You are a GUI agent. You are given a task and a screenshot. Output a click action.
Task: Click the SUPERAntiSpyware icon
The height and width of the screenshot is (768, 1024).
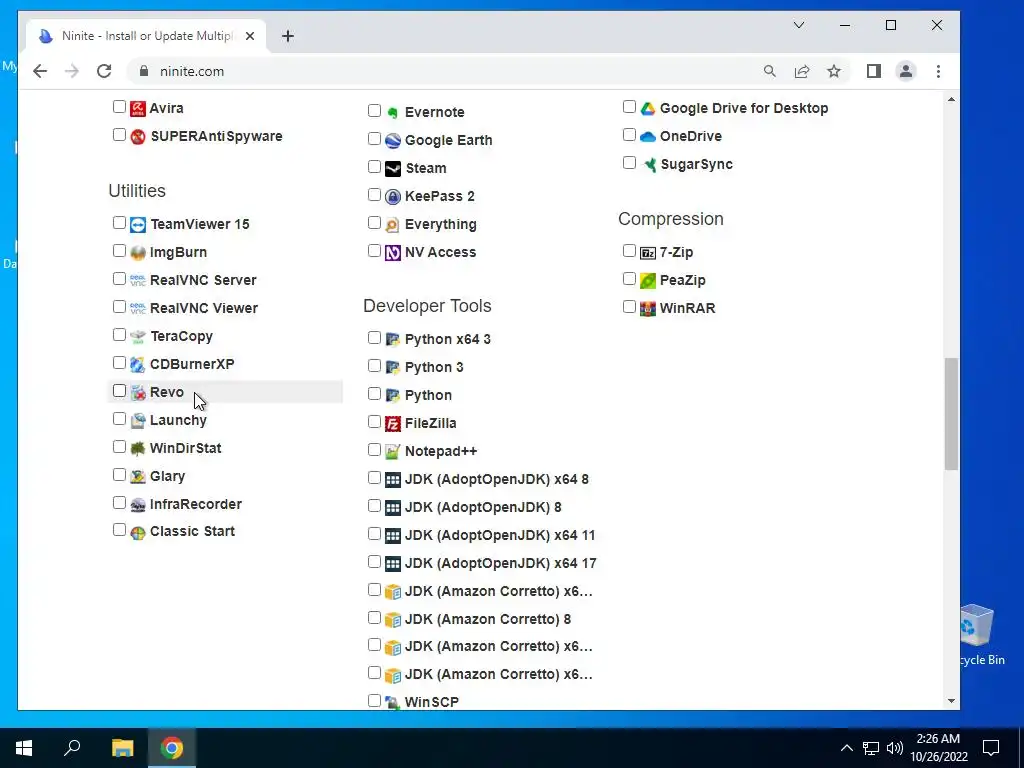138,136
